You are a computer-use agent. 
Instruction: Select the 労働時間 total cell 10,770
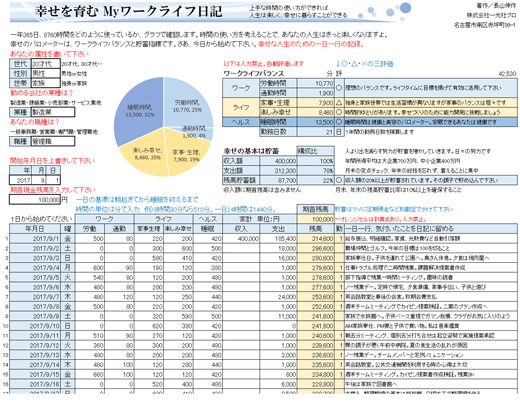[315, 83]
